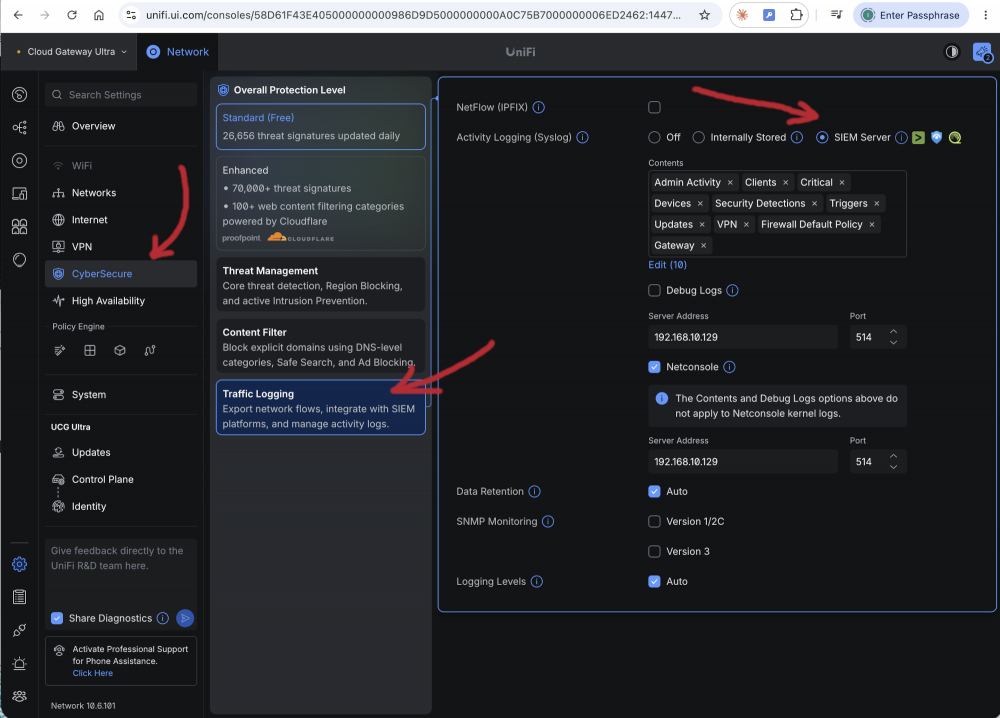Enable SNMP Version 1/2C checkbox
Screen dimensions: 1000x718
pyautogui.click(x=654, y=522)
